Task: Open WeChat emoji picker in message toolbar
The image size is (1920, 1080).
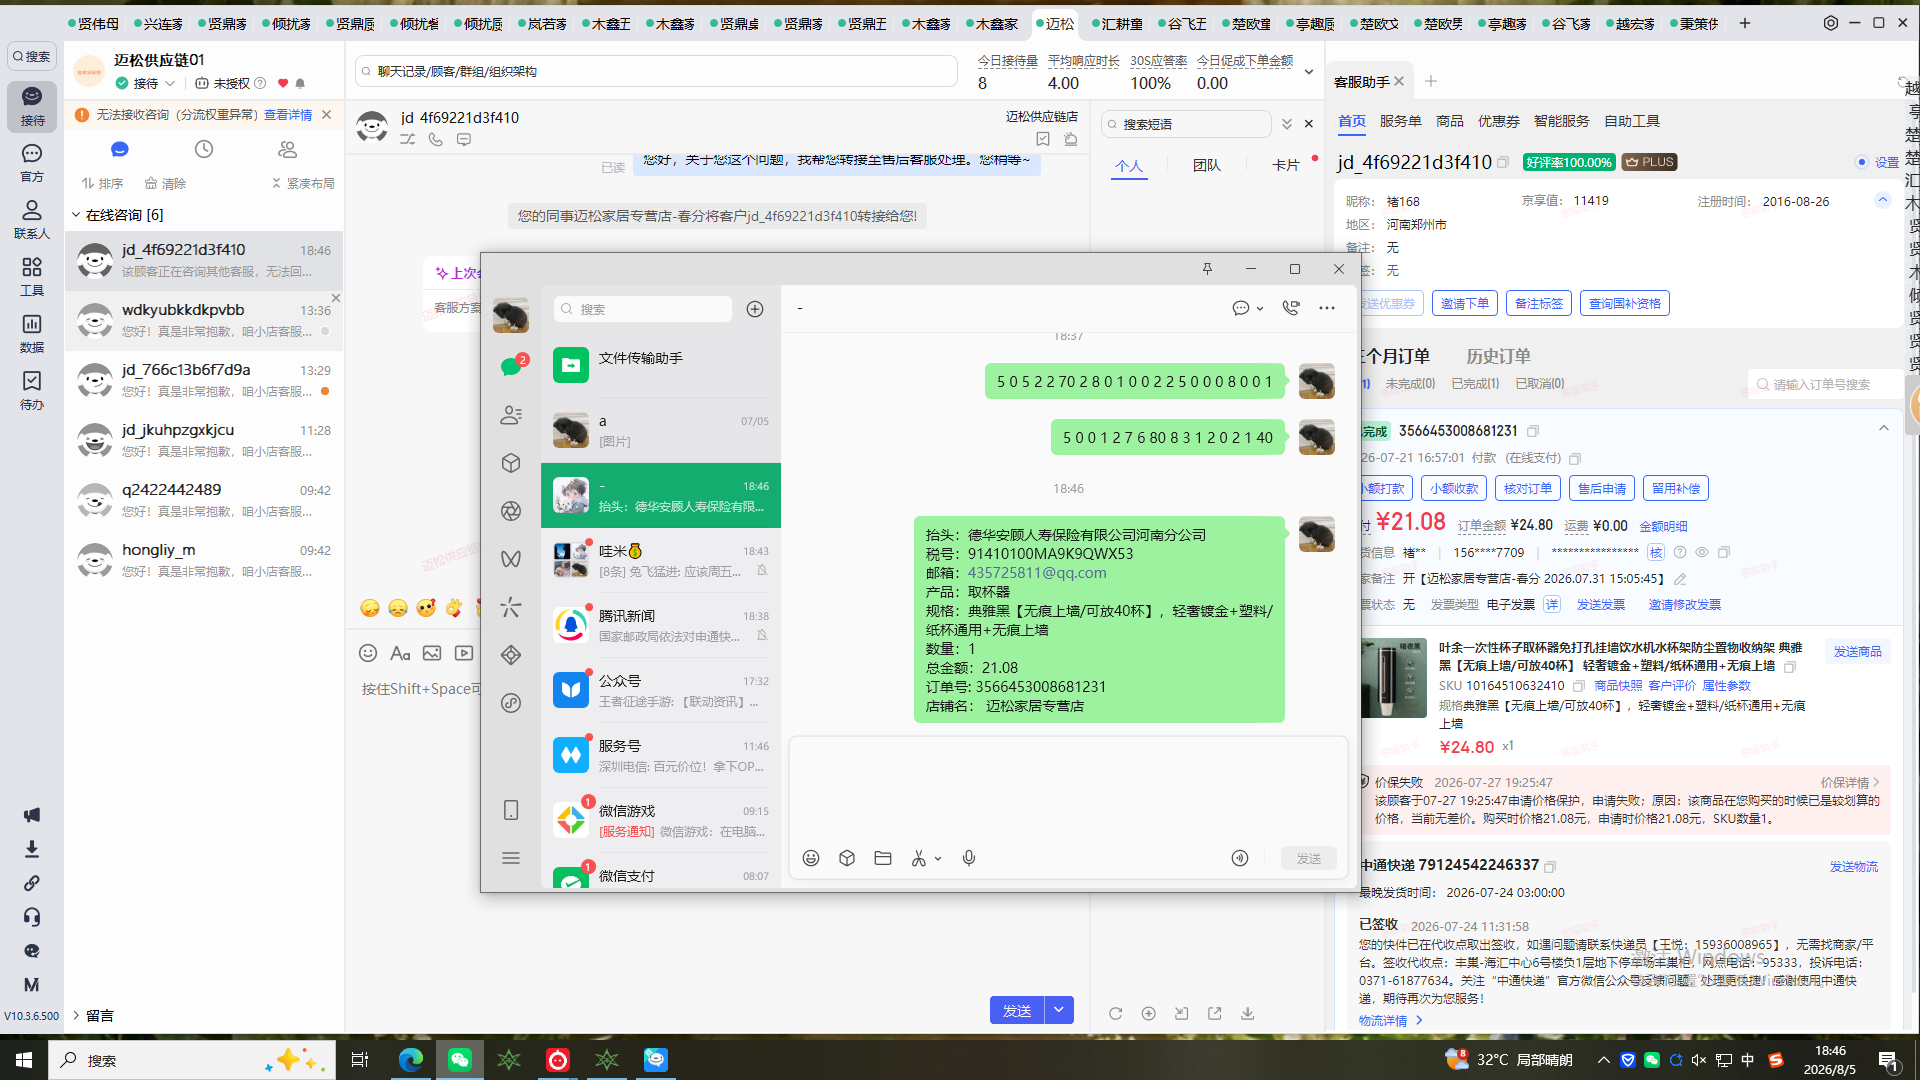Action: tap(811, 858)
